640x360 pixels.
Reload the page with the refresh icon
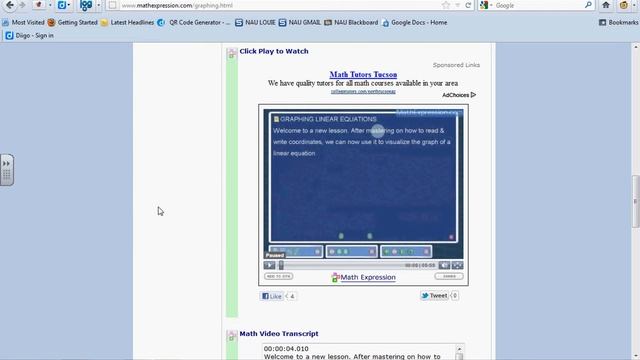(x=468, y=5)
